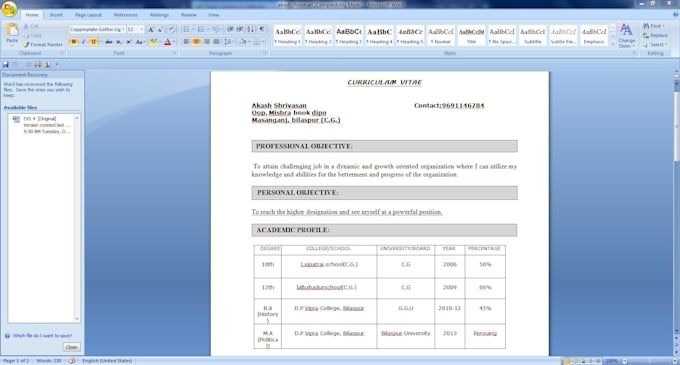
Task: Click the proofing errors icon in status bar
Action: tap(72, 361)
